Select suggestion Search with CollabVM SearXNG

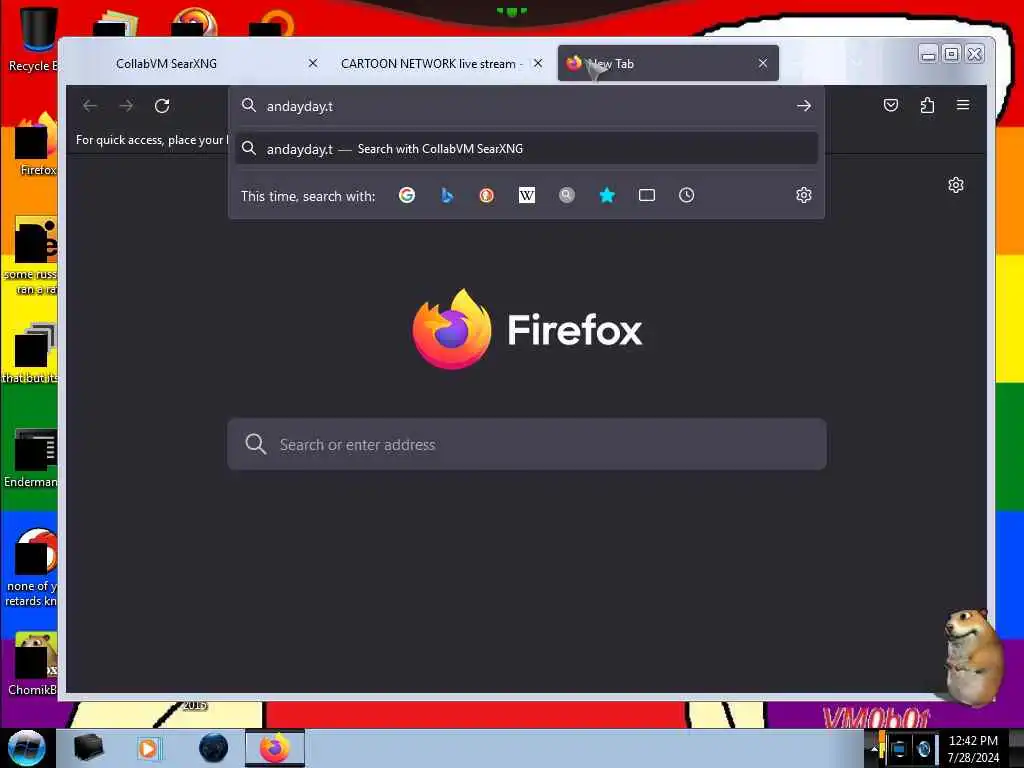[x=526, y=149]
